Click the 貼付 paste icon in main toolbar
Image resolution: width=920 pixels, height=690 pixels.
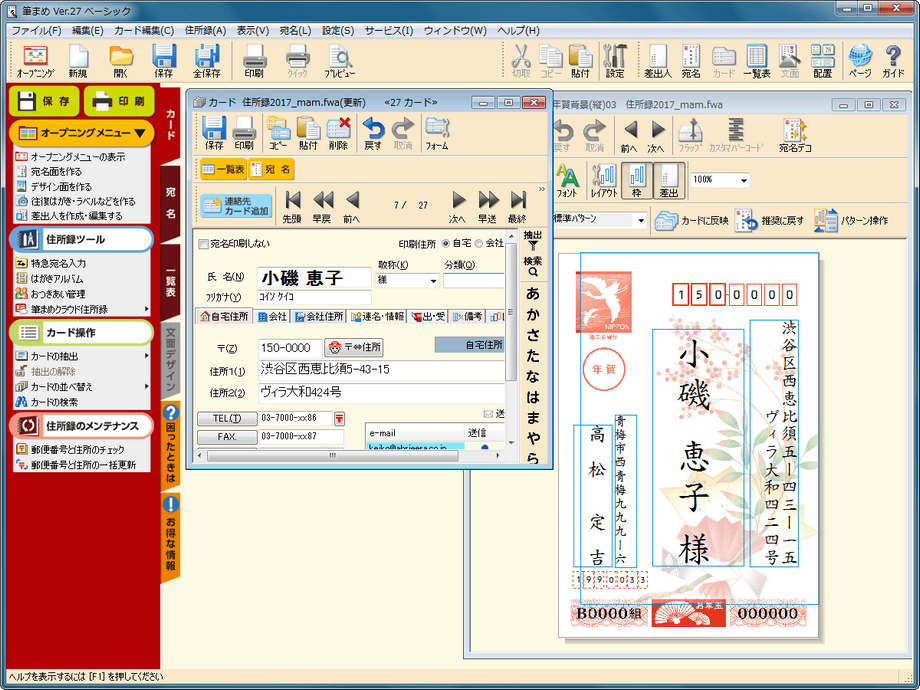tap(580, 62)
